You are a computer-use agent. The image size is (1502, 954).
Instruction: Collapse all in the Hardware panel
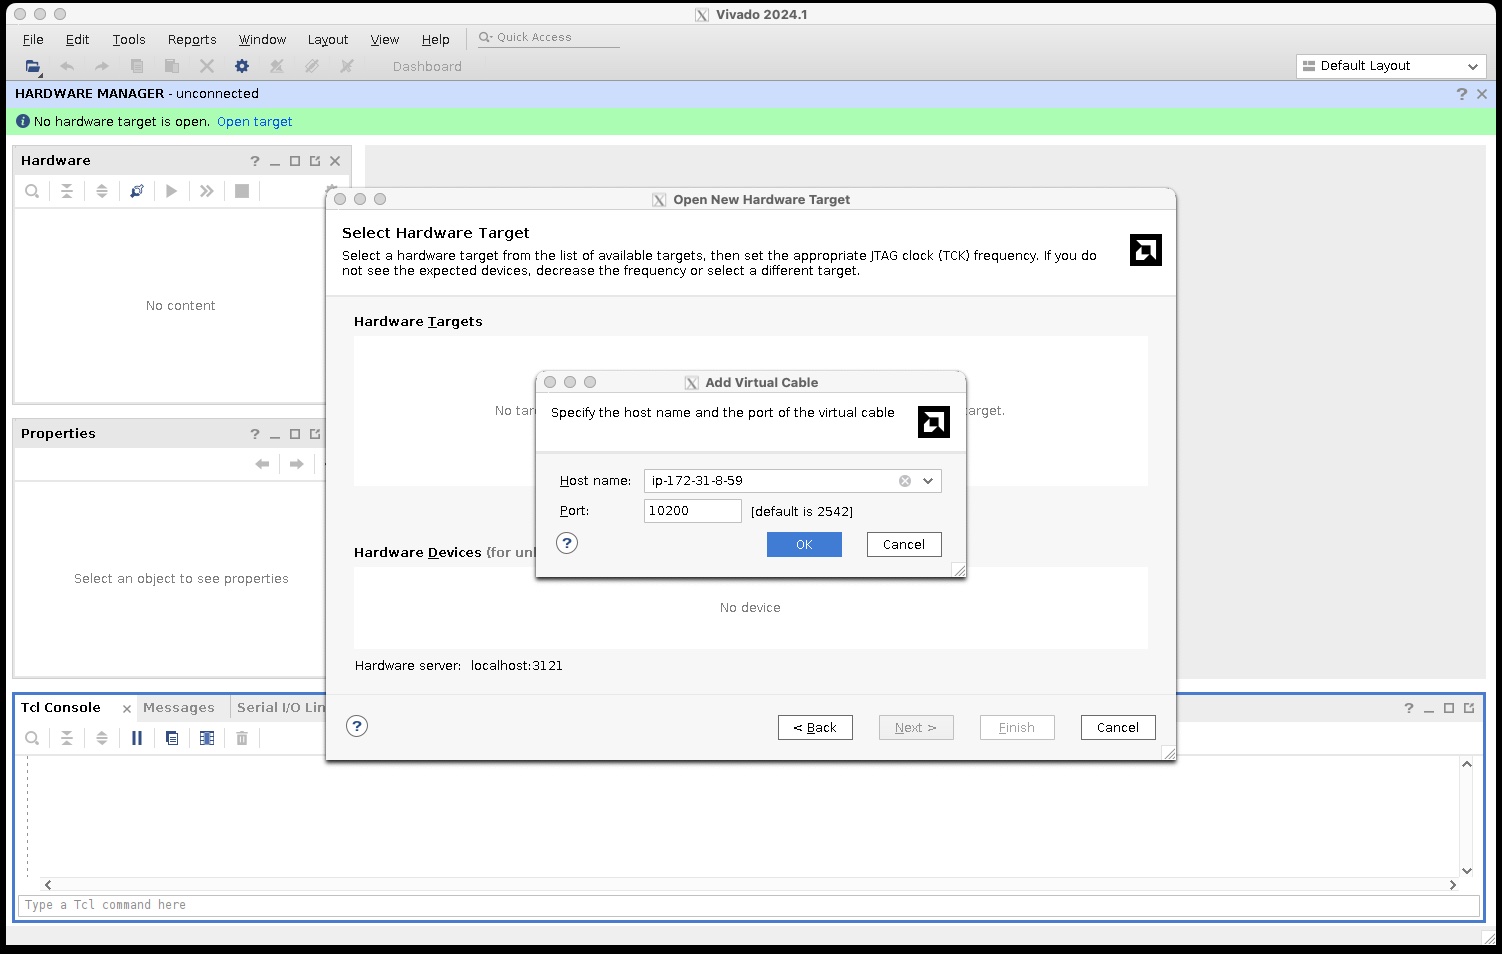(x=67, y=191)
